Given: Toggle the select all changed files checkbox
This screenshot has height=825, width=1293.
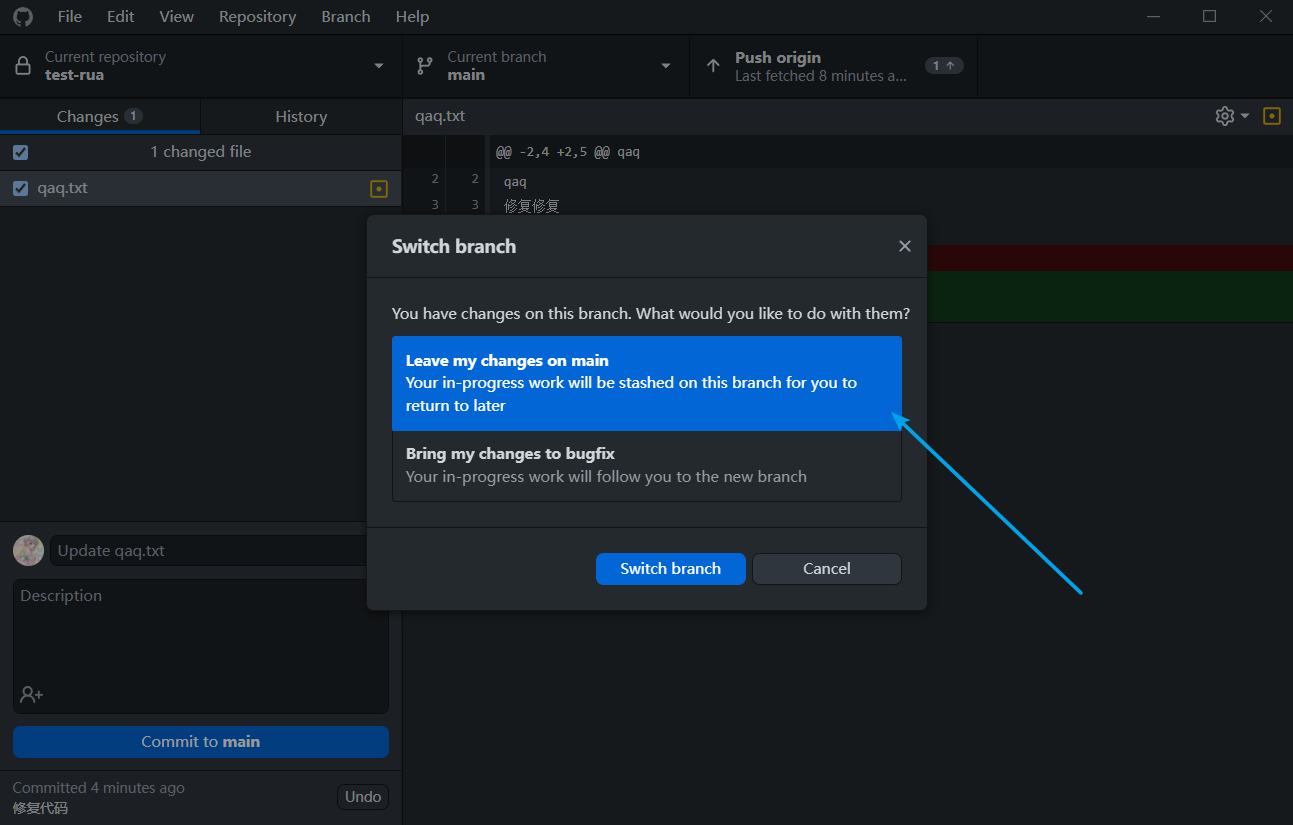Looking at the screenshot, I should (x=21, y=152).
